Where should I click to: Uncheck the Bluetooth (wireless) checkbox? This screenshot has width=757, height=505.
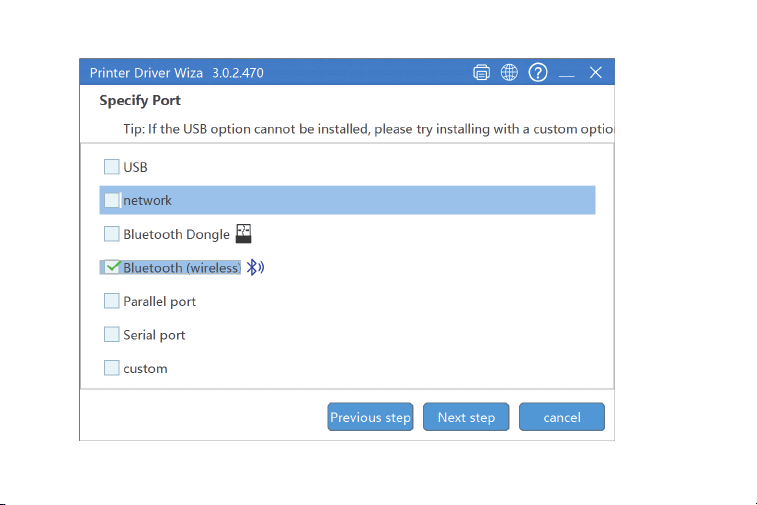[x=112, y=267]
